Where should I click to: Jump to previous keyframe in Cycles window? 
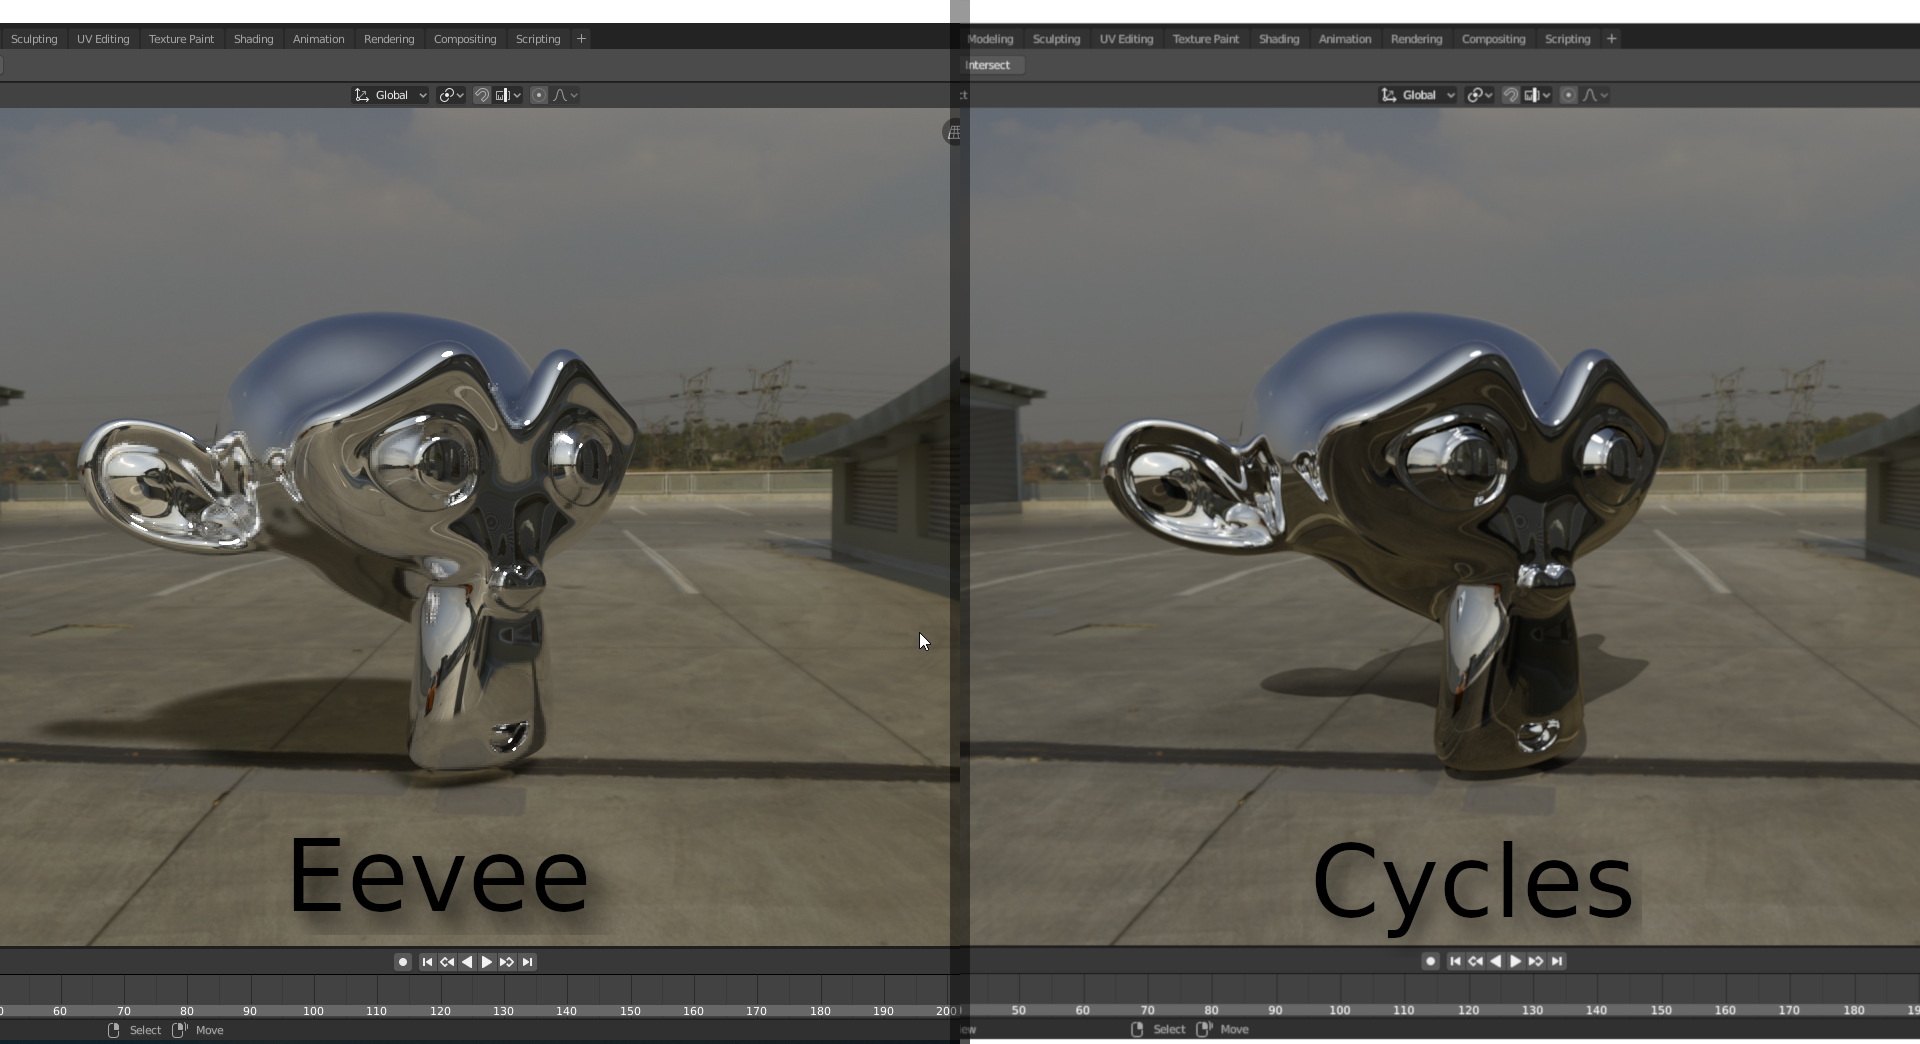click(1475, 961)
